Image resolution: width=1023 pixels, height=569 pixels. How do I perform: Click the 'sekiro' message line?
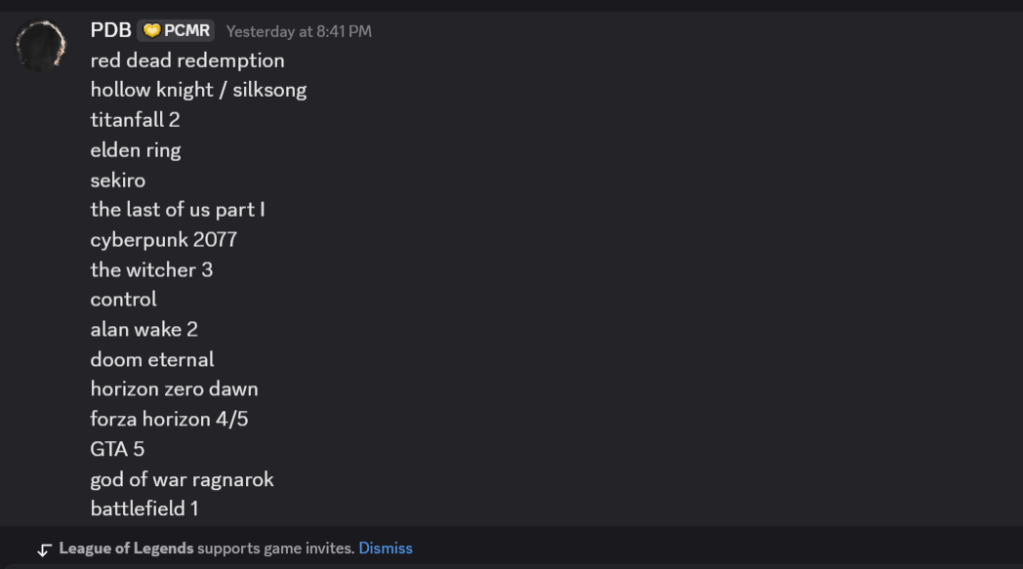118,180
